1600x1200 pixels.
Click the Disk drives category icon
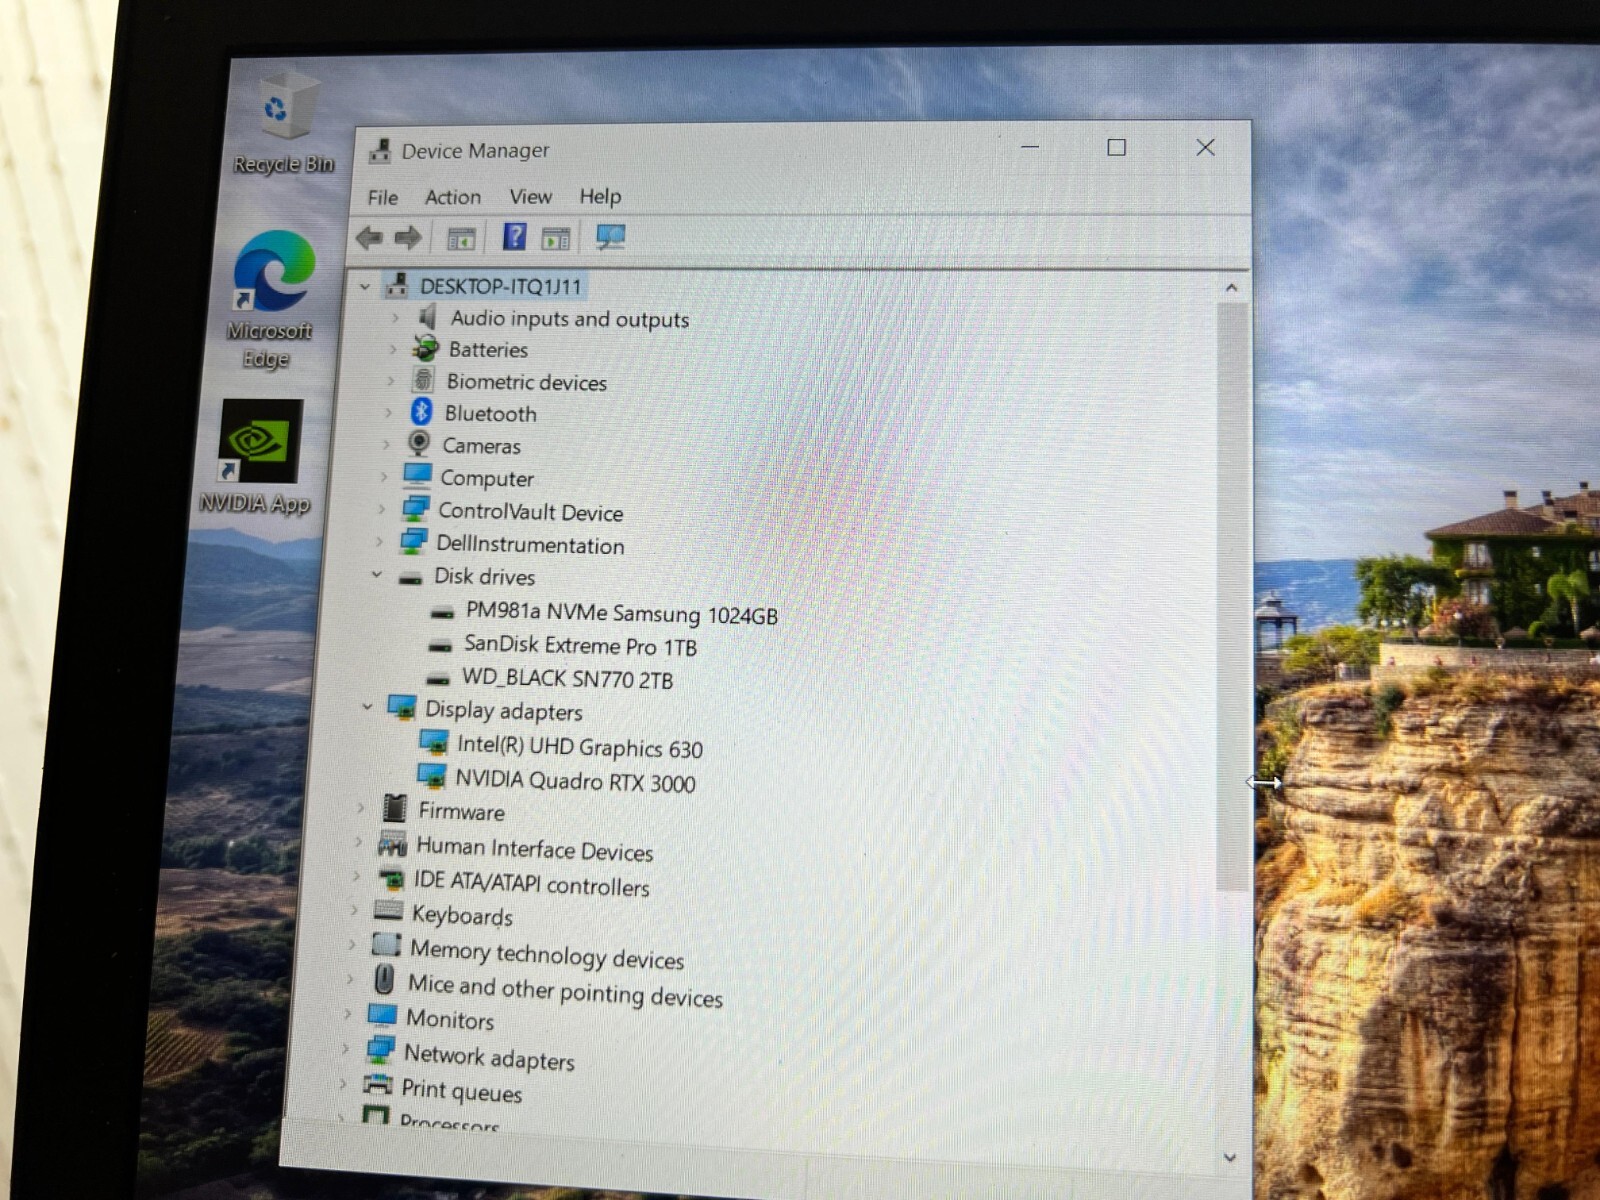coord(409,577)
